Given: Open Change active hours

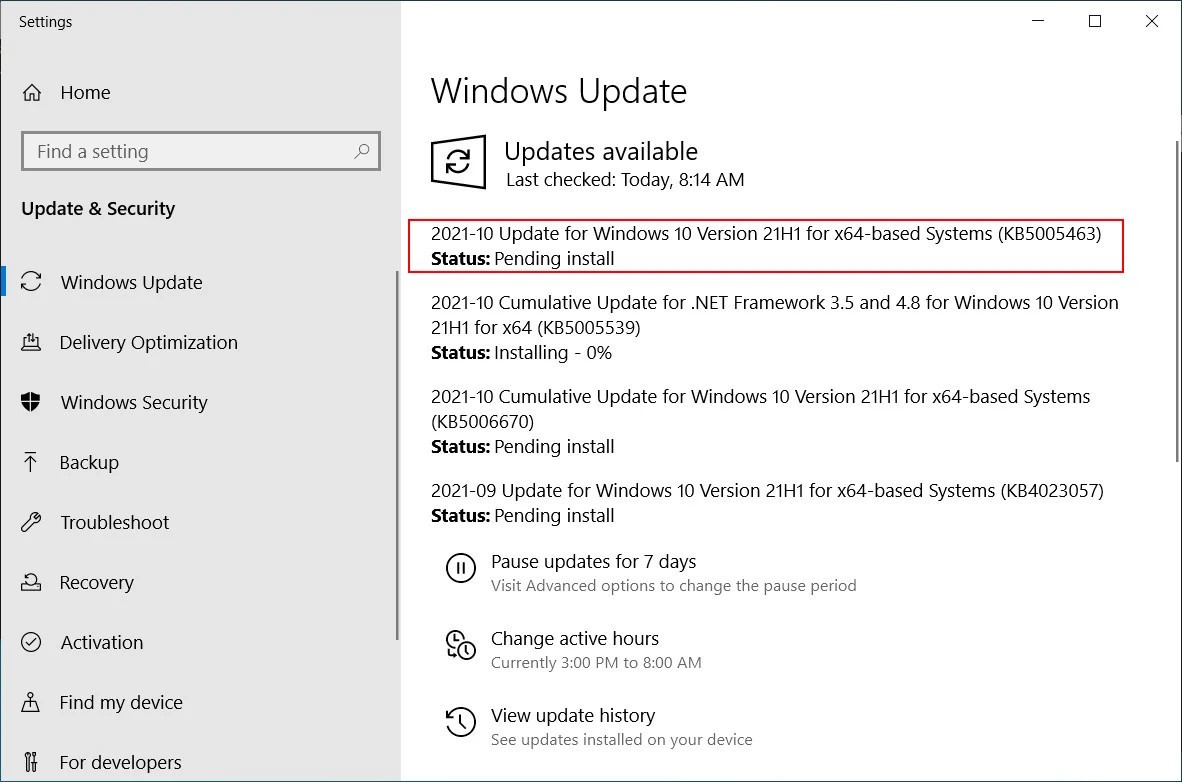Looking at the screenshot, I should click(575, 639).
